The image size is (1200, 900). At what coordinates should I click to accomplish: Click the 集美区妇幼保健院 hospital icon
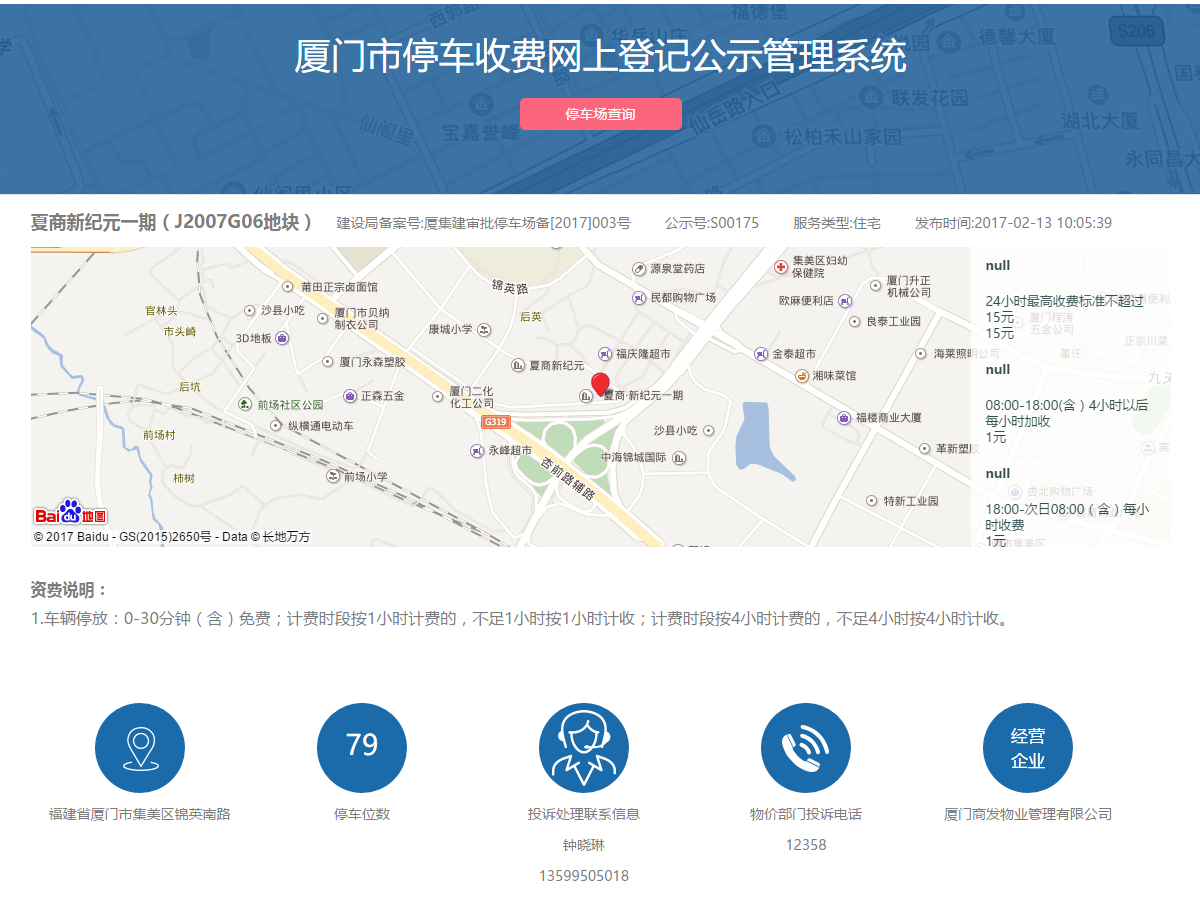(x=781, y=267)
